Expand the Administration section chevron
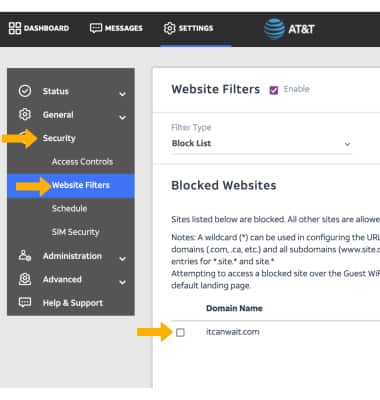The width and height of the screenshot is (380, 400). coord(123,259)
